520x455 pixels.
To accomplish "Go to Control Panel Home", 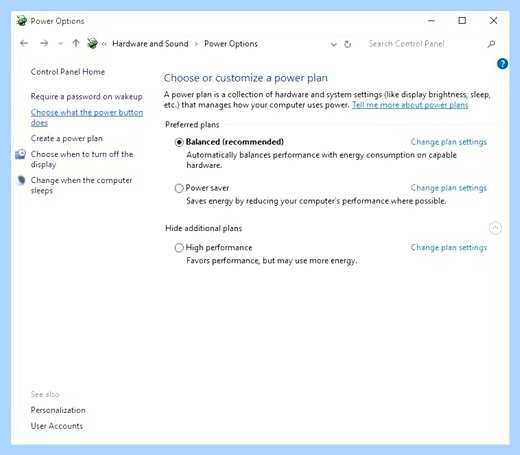I will click(68, 72).
